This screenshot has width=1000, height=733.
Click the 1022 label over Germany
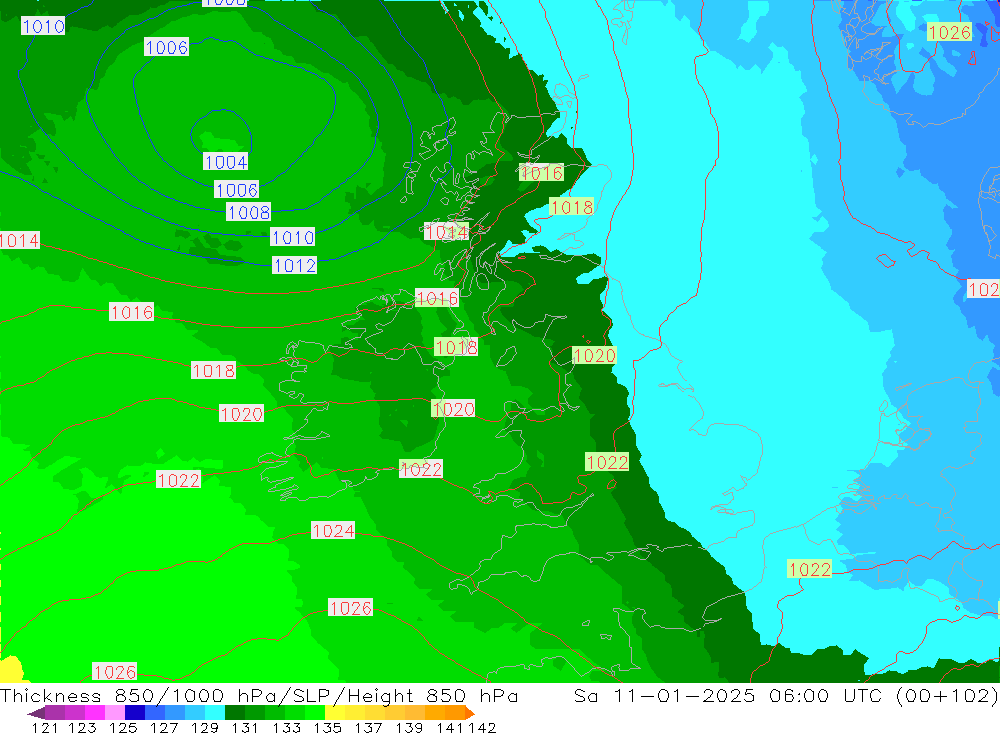(810, 569)
